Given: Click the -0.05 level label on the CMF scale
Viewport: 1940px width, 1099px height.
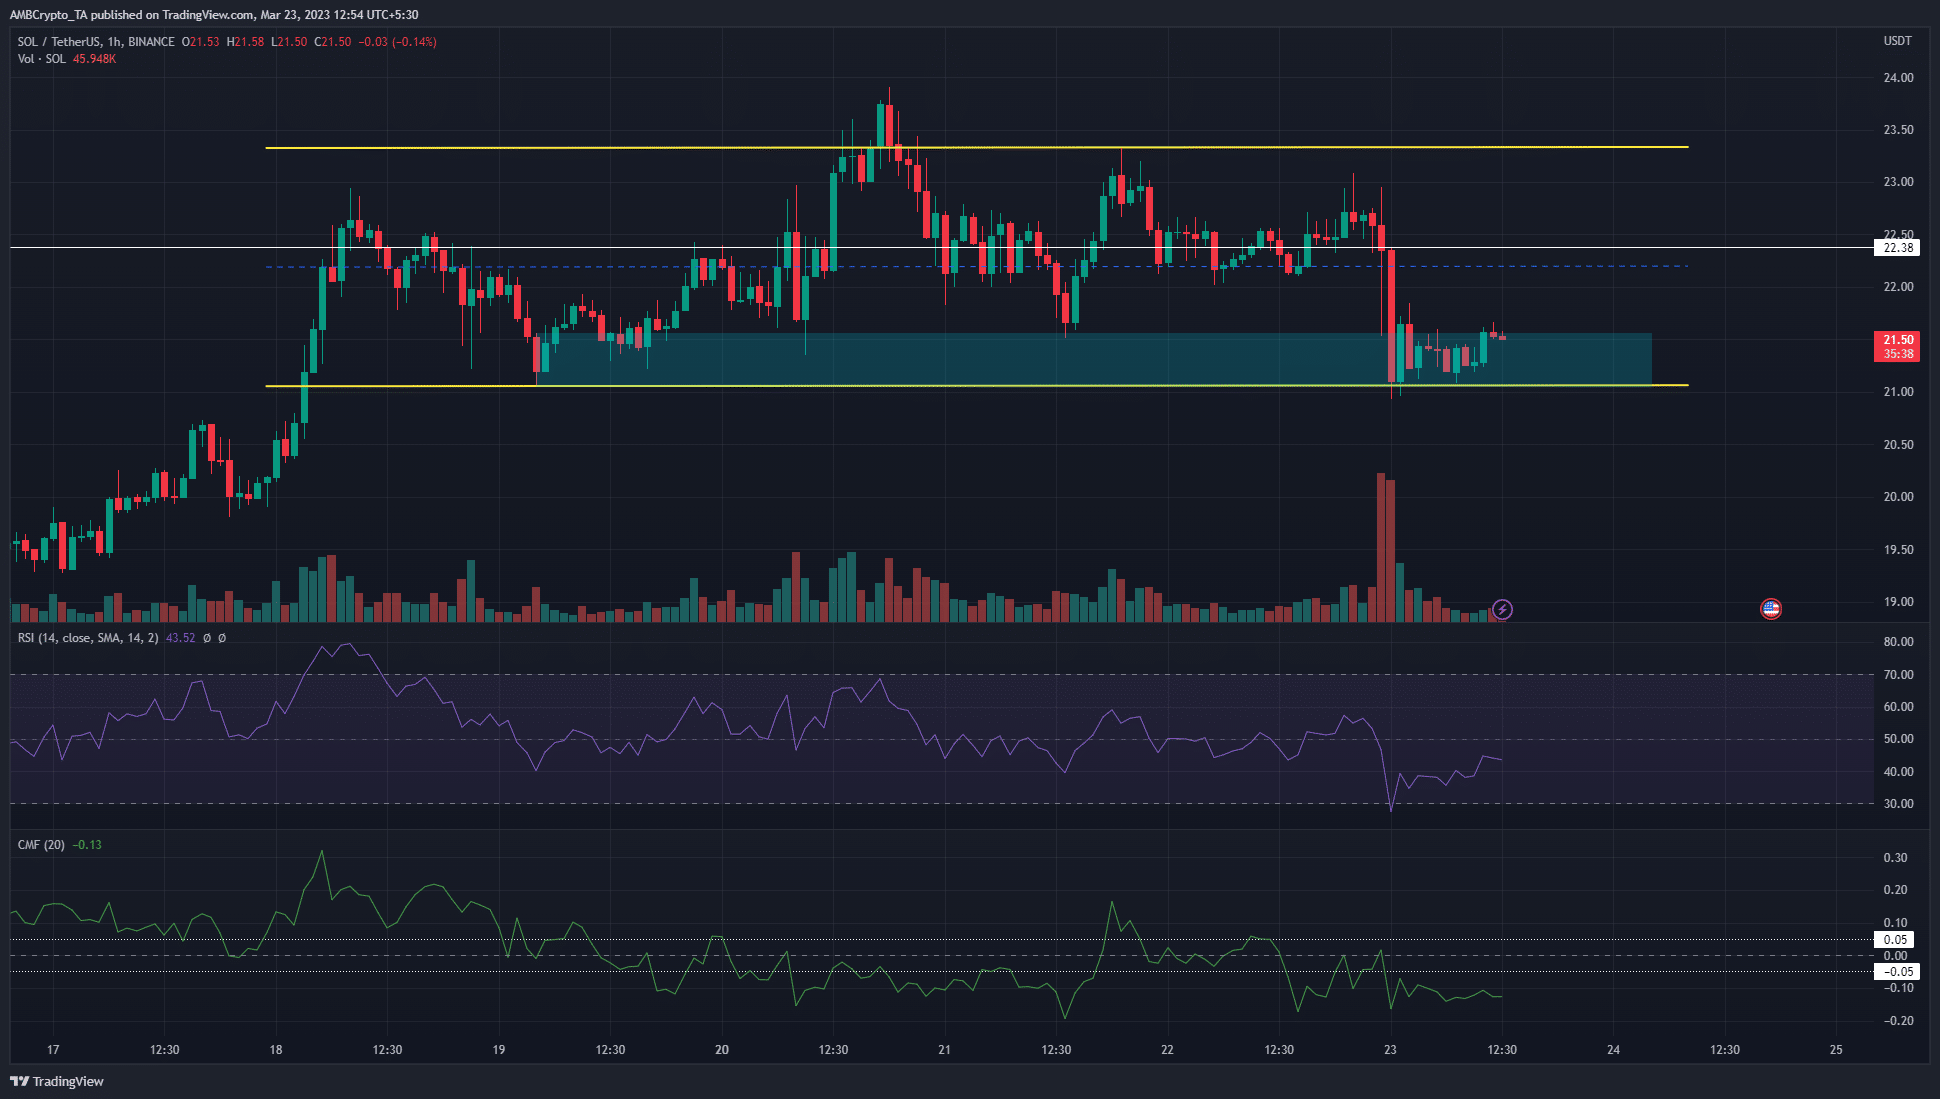Looking at the screenshot, I should pyautogui.click(x=1898, y=972).
